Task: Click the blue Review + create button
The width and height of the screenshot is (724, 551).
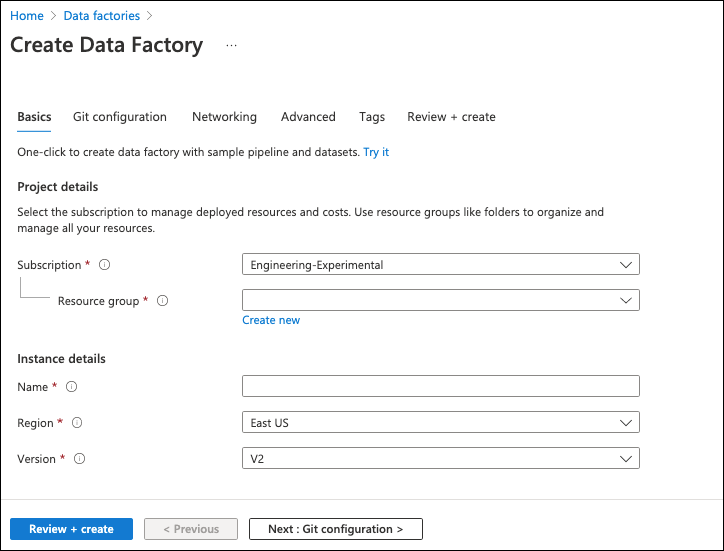Action: (x=71, y=529)
